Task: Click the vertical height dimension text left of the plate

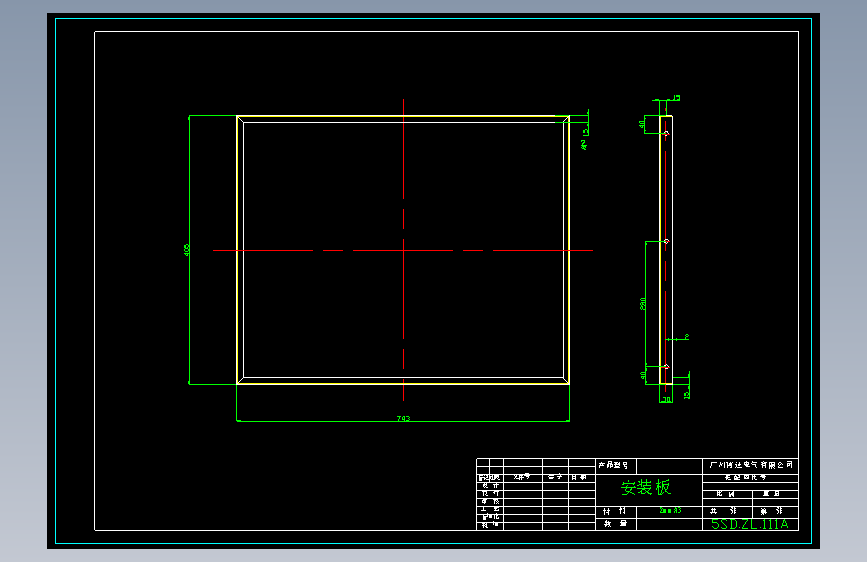Action: pos(186,250)
